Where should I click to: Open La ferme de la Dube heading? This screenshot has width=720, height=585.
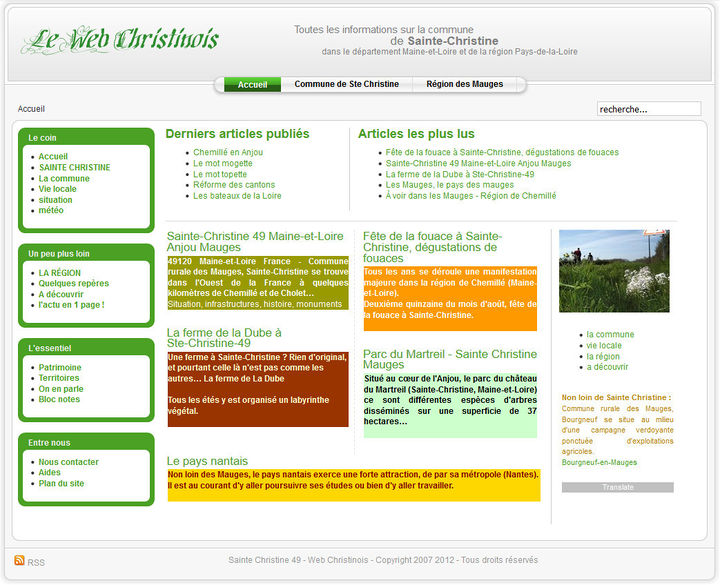pyautogui.click(x=224, y=338)
